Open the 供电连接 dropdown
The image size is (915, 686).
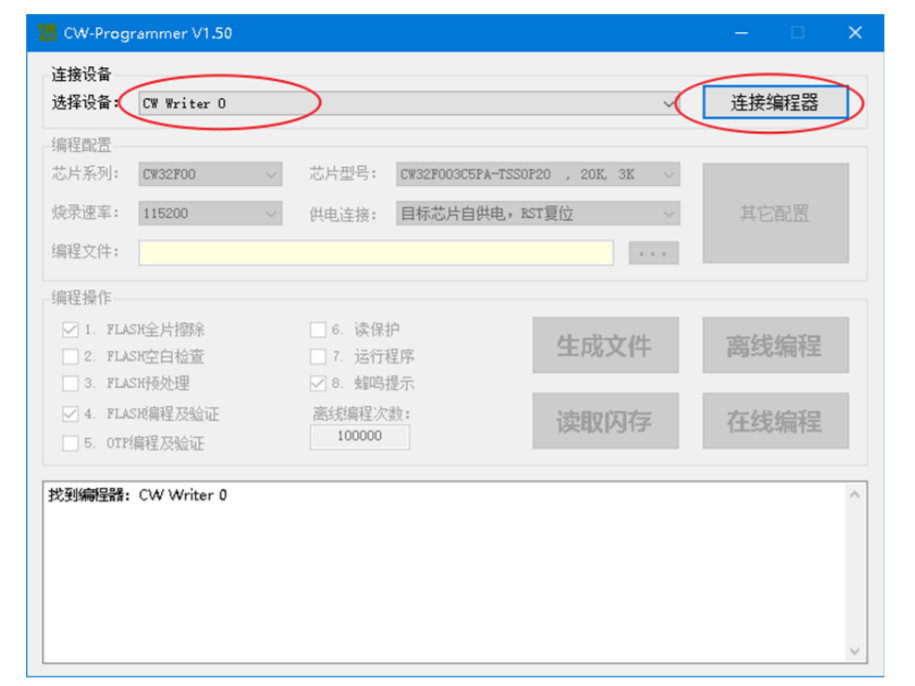tap(537, 214)
